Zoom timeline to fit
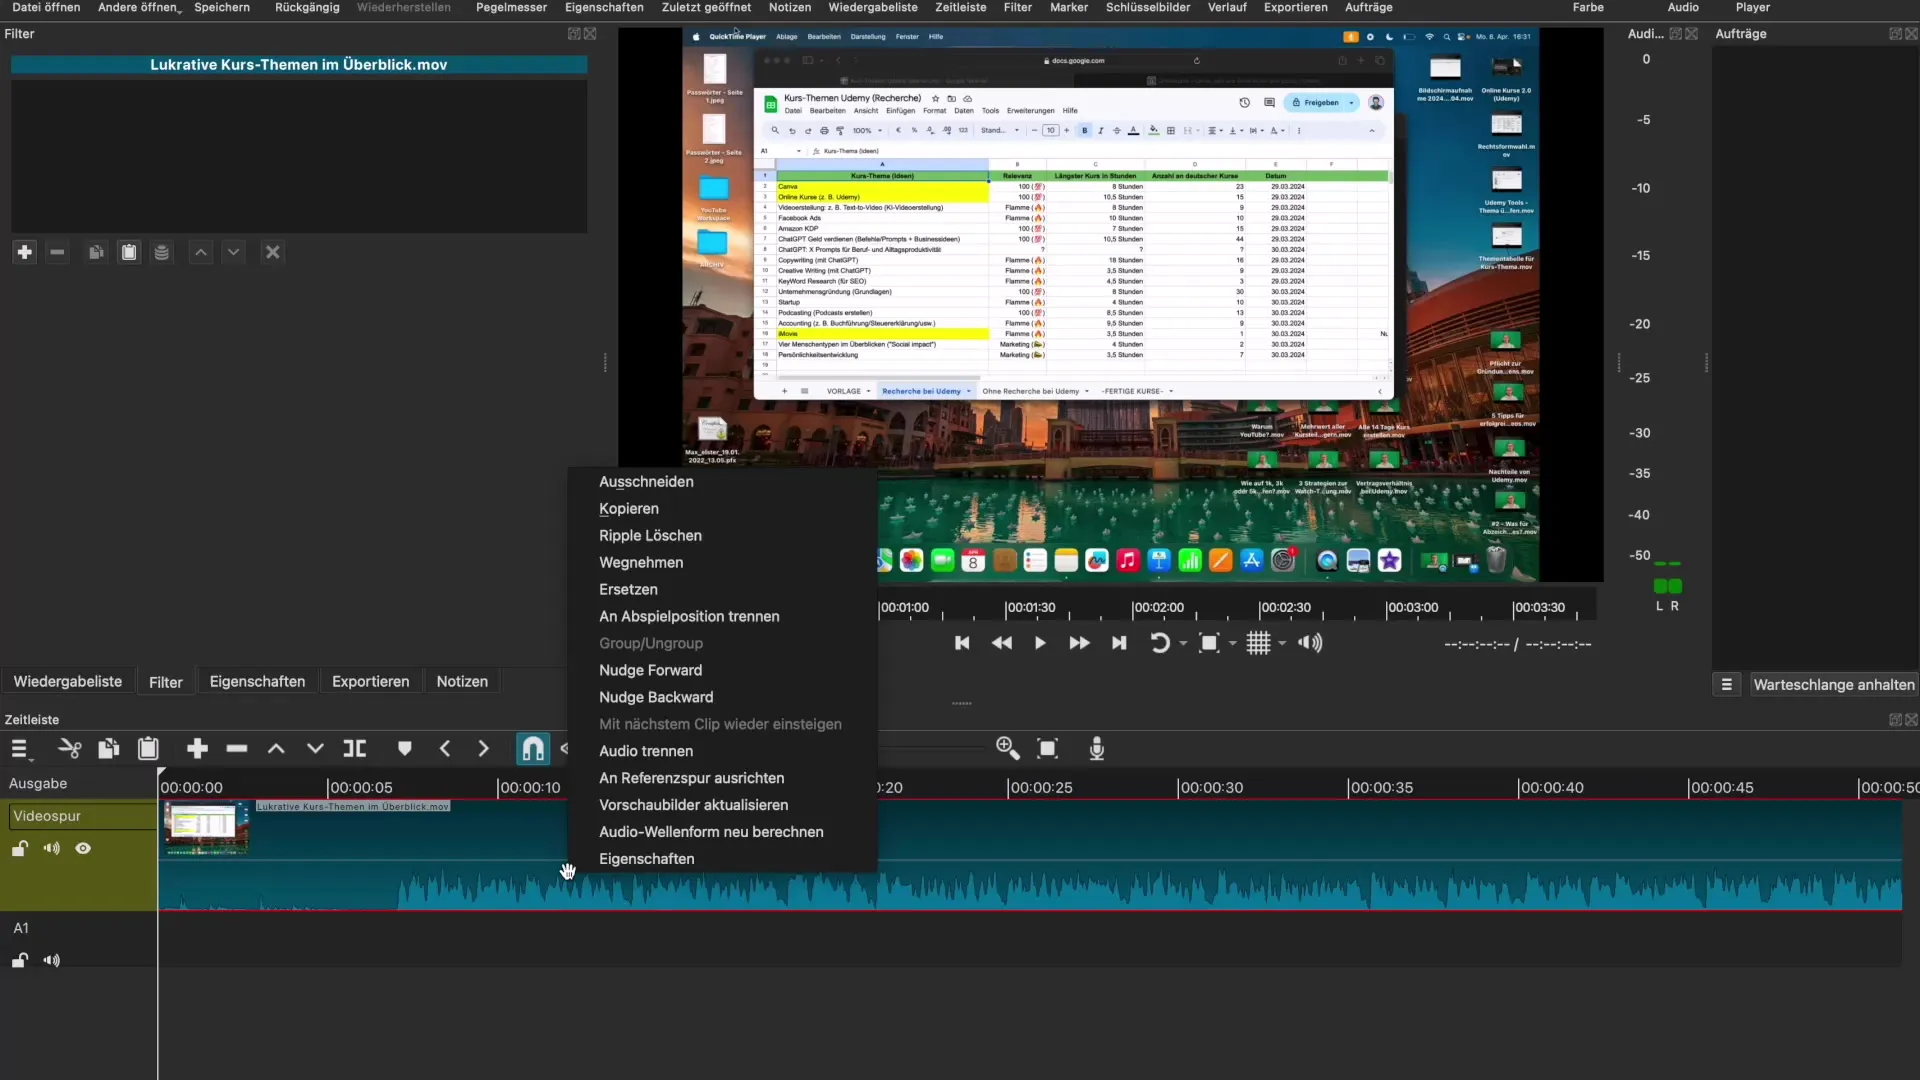Screen dimensions: 1920x1080 click(1048, 749)
